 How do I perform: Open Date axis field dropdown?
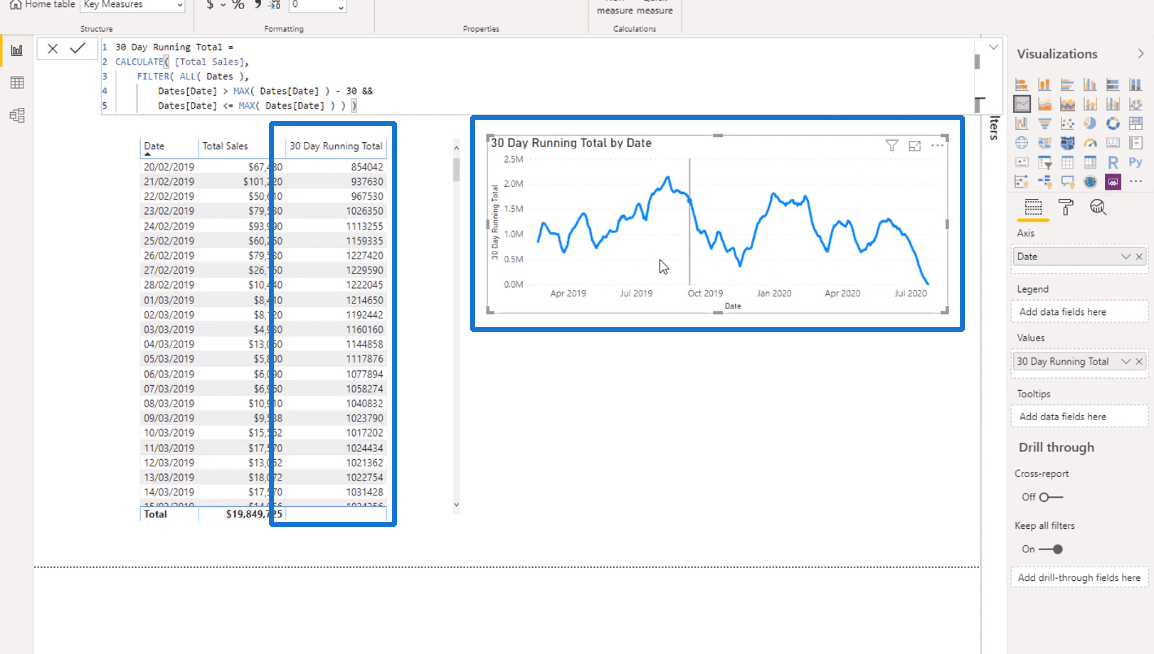(1125, 257)
